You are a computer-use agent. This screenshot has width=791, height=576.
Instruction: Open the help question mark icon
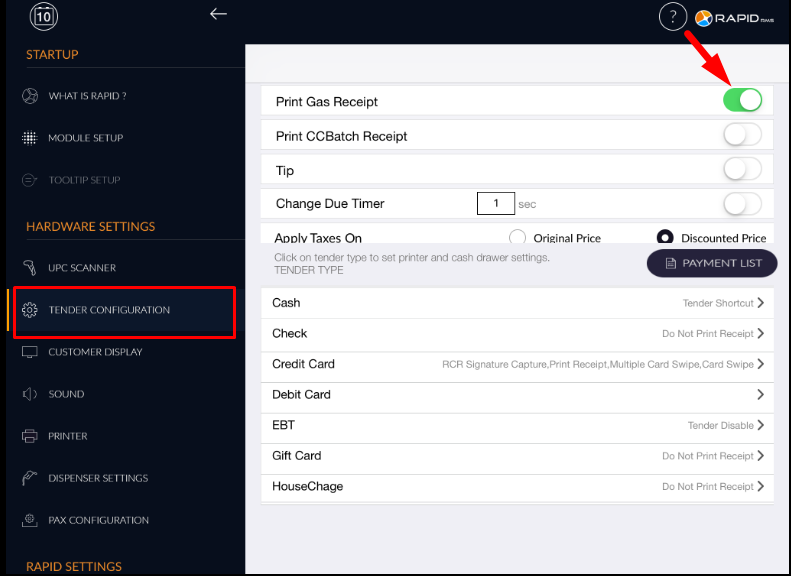coord(674,16)
